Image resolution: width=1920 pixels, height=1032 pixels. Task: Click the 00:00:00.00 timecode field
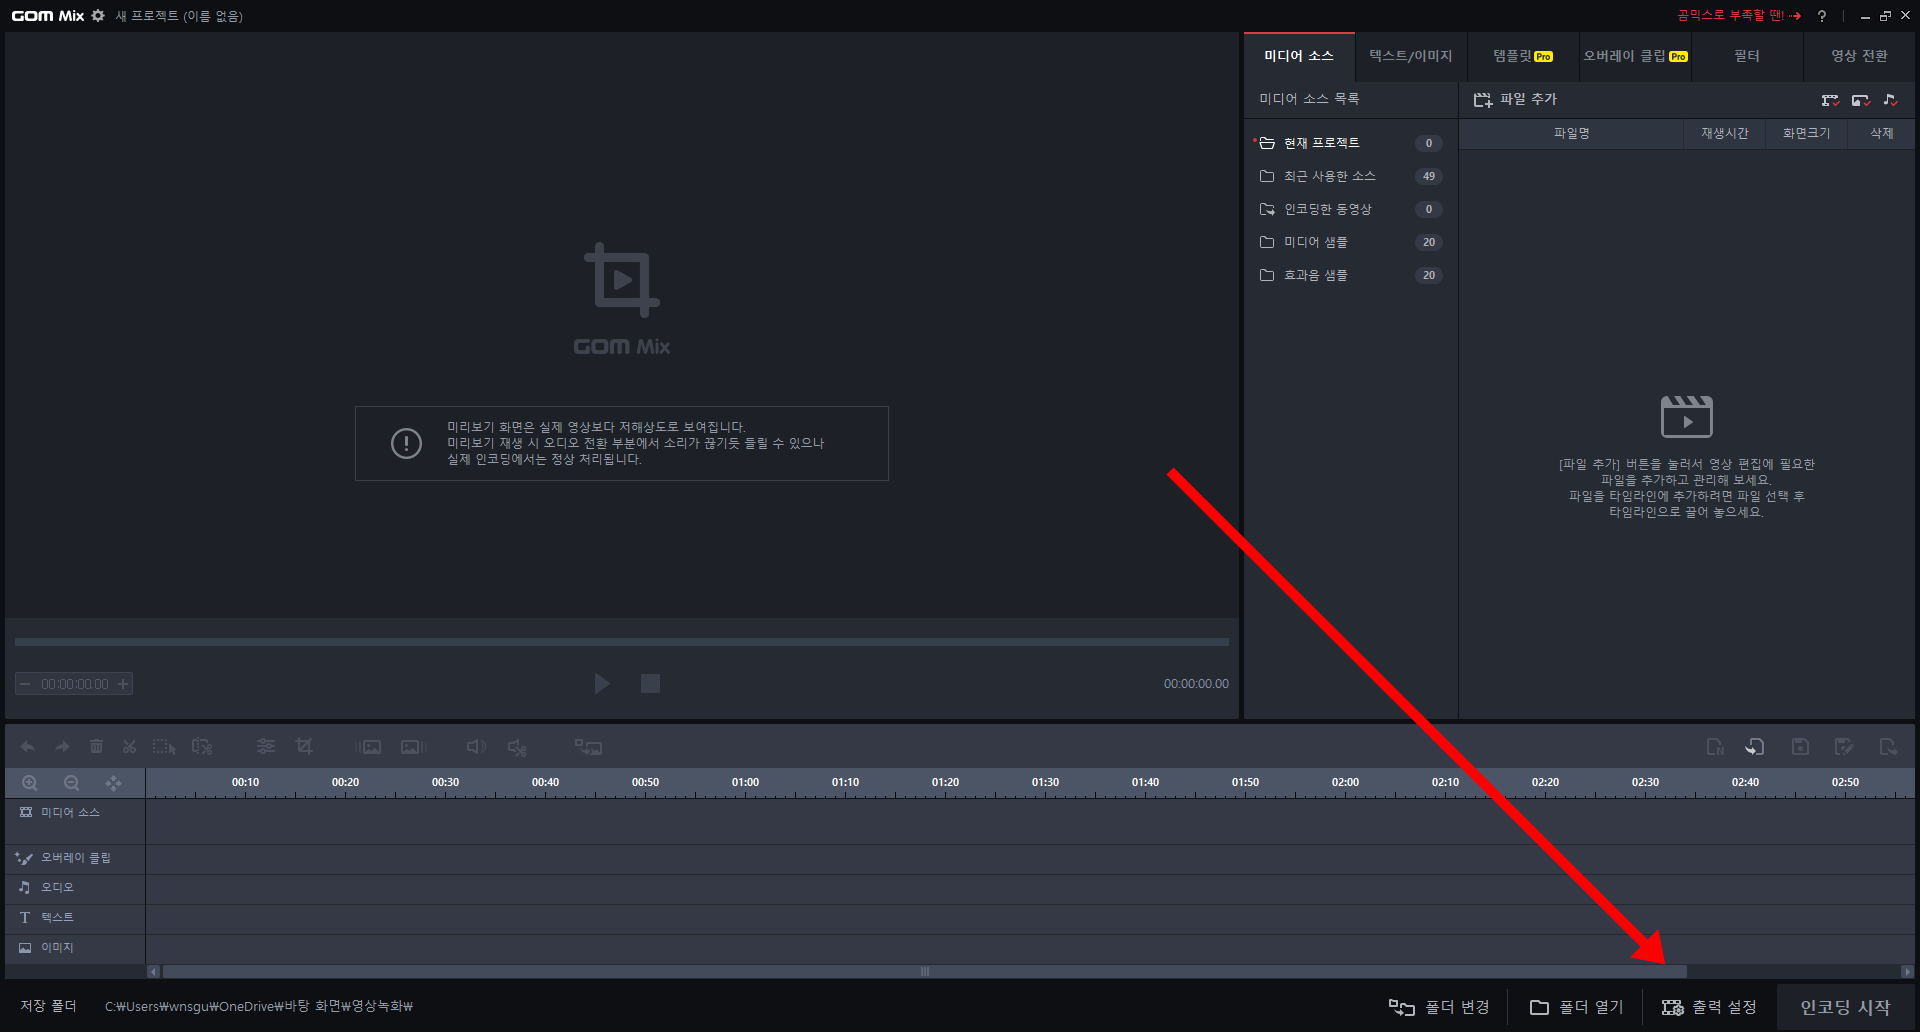[74, 684]
